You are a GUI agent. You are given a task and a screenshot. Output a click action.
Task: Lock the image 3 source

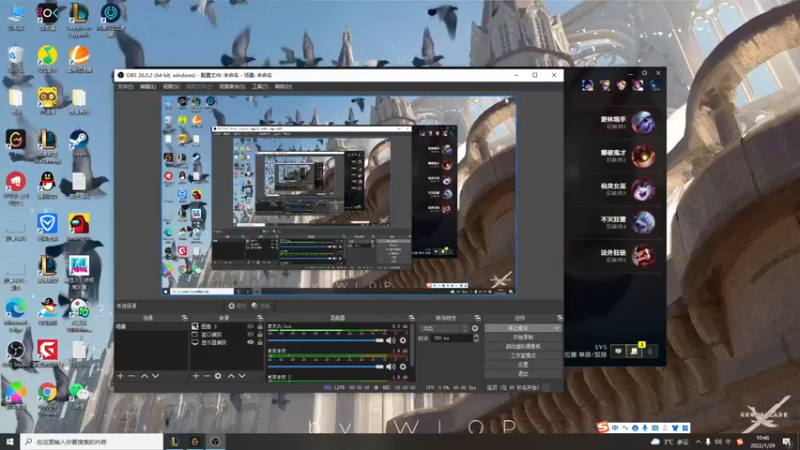click(260, 327)
